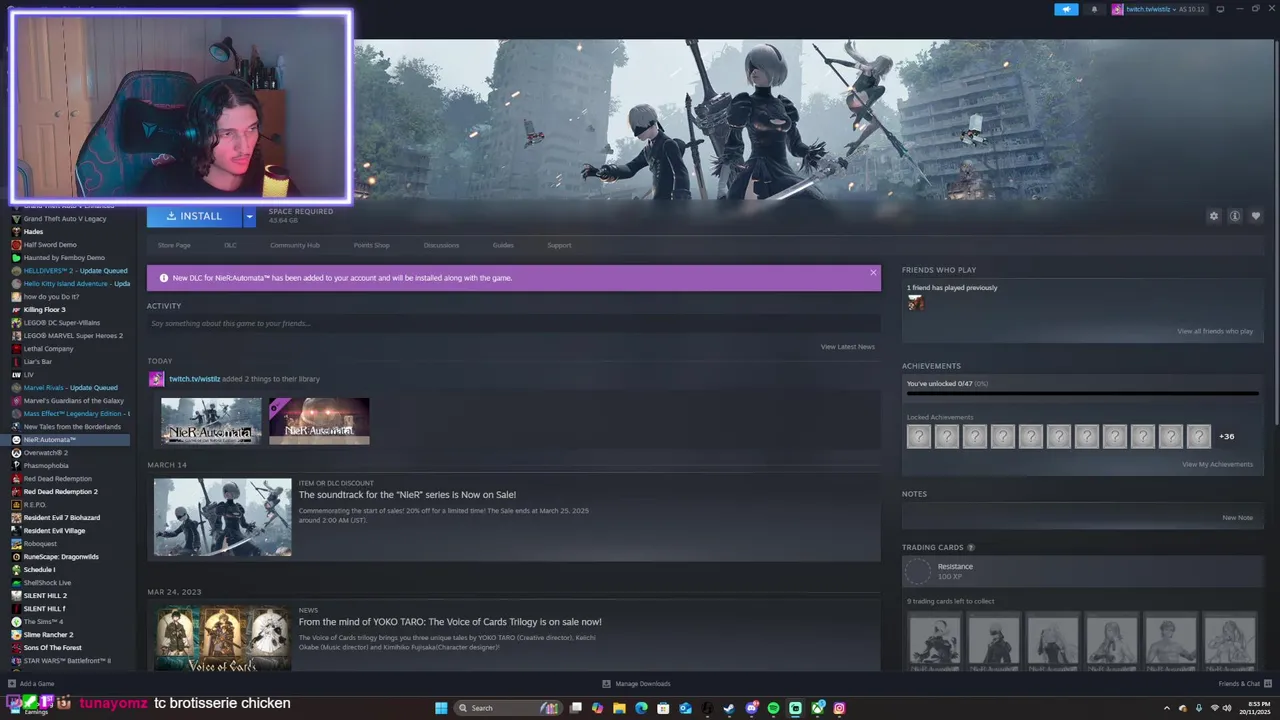Dismiss the new DLC notification banner
The width and height of the screenshot is (1280, 720).
point(873,272)
